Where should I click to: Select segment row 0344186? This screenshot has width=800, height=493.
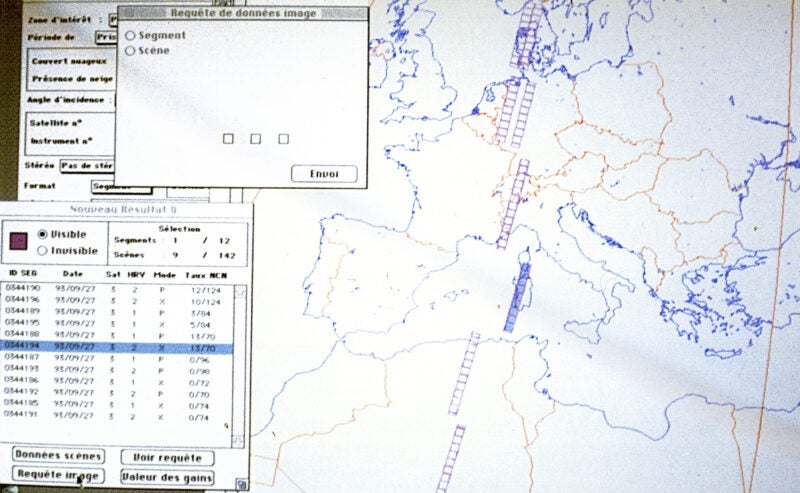pyautogui.click(x=116, y=382)
